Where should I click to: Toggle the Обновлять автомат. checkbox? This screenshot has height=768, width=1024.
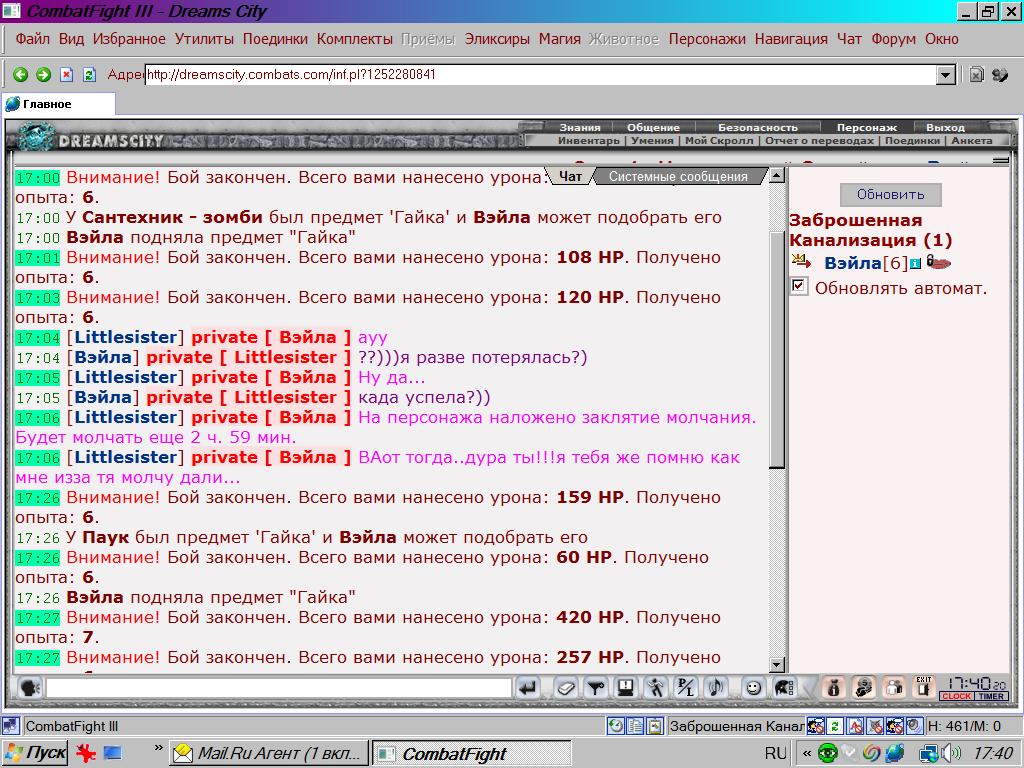tap(799, 286)
